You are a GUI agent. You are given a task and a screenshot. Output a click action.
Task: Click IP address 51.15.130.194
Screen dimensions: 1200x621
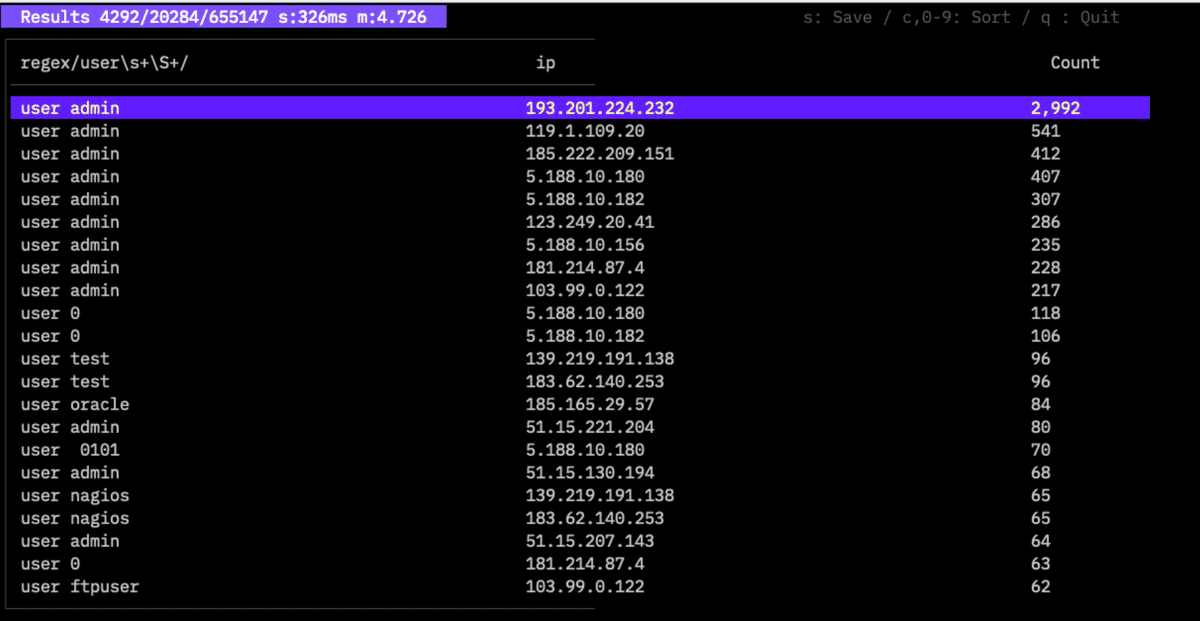click(590, 473)
